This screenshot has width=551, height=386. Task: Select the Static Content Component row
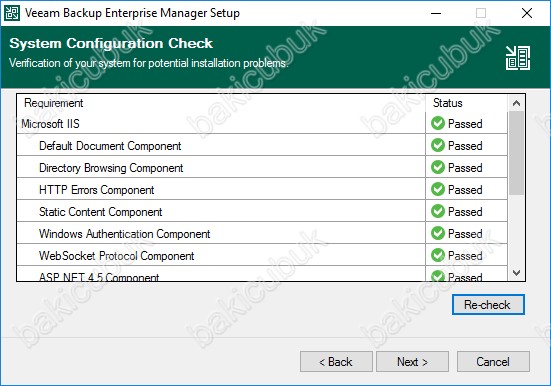[262, 211]
